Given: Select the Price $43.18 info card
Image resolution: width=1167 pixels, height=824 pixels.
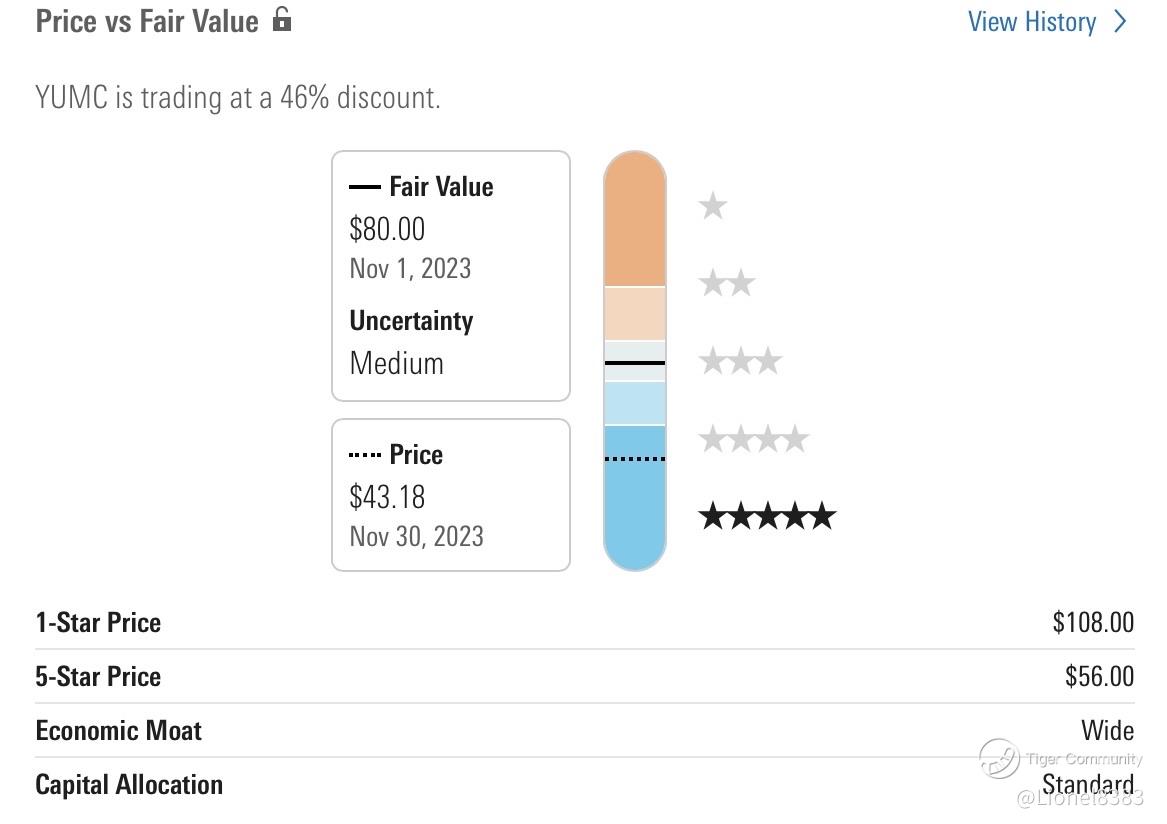Looking at the screenshot, I should (451, 495).
